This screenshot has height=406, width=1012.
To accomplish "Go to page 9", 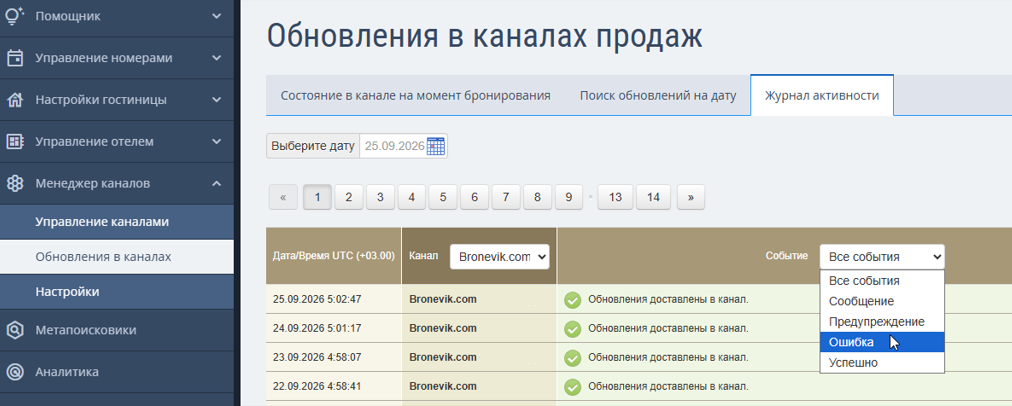I will pos(569,198).
